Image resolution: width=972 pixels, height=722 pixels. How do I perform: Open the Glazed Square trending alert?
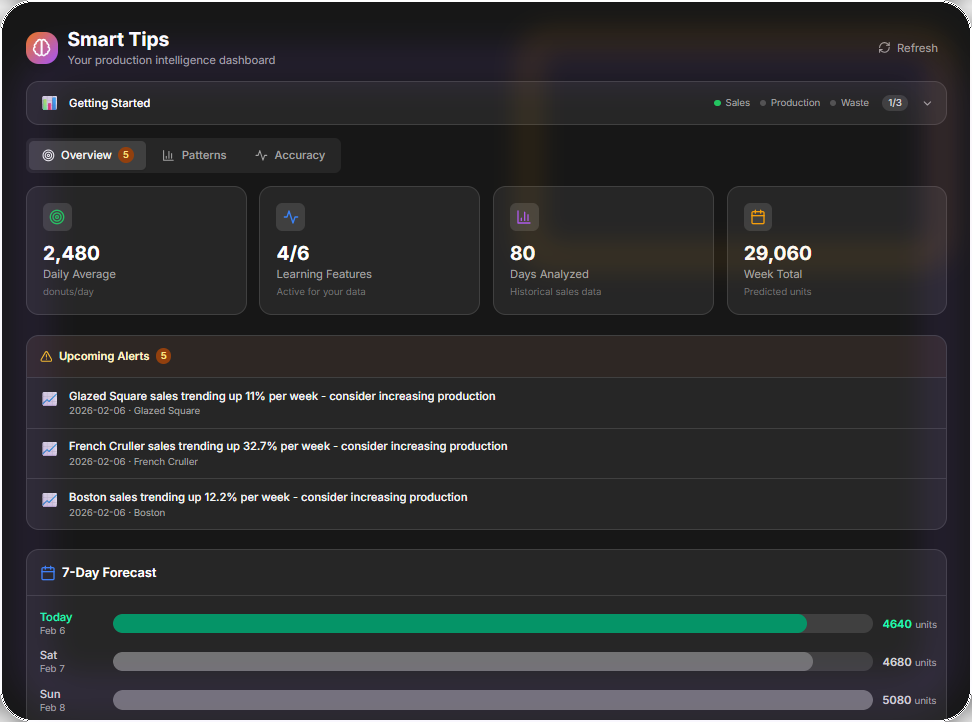tap(282, 397)
